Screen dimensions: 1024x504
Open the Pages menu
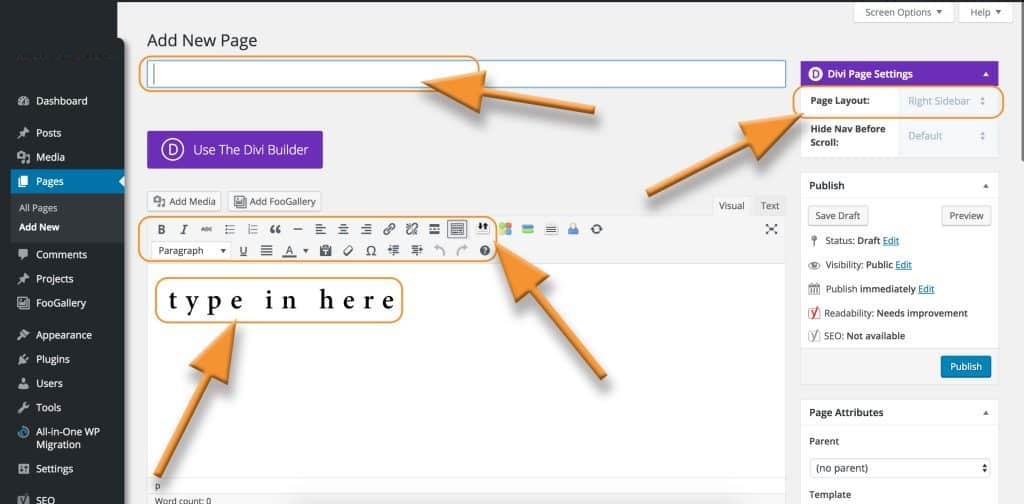tap(50, 181)
